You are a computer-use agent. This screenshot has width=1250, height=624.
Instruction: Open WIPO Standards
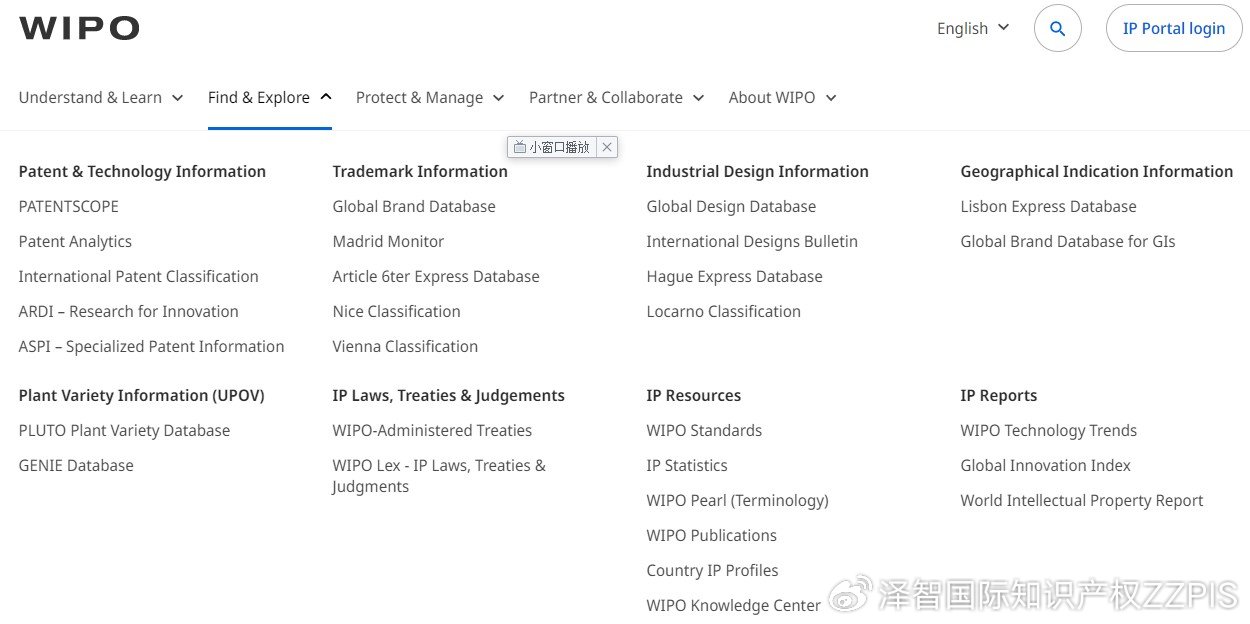pos(704,430)
